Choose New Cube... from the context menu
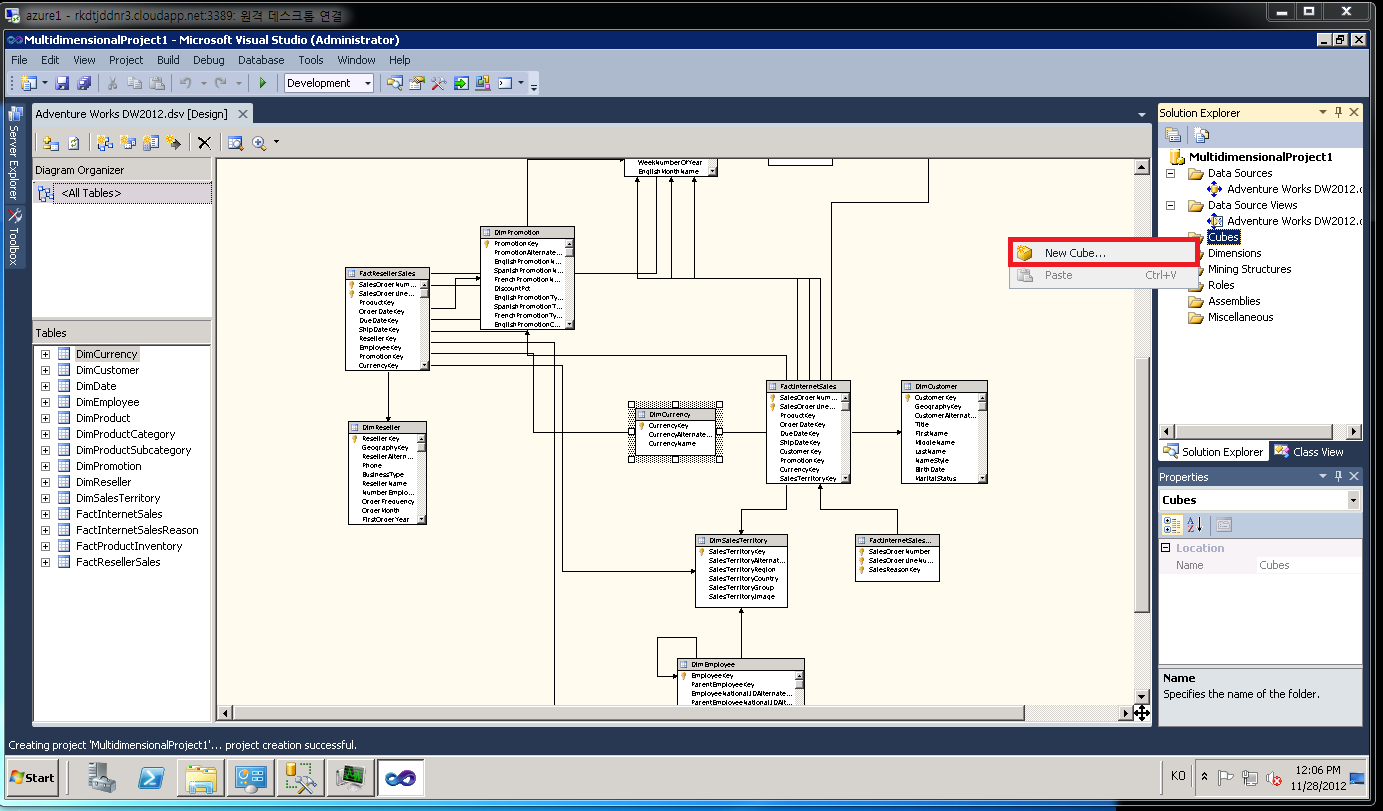Image resolution: width=1383 pixels, height=811 pixels. coord(1103,253)
